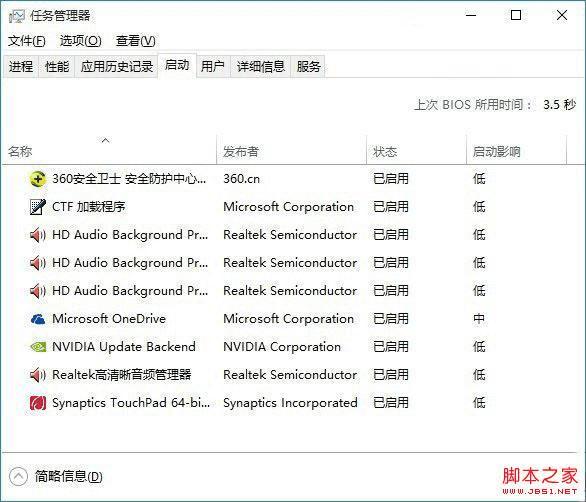Select the Realtek高清晰音频管理器 entry name
Image resolution: width=586 pixels, height=502 pixels.
tap(121, 375)
